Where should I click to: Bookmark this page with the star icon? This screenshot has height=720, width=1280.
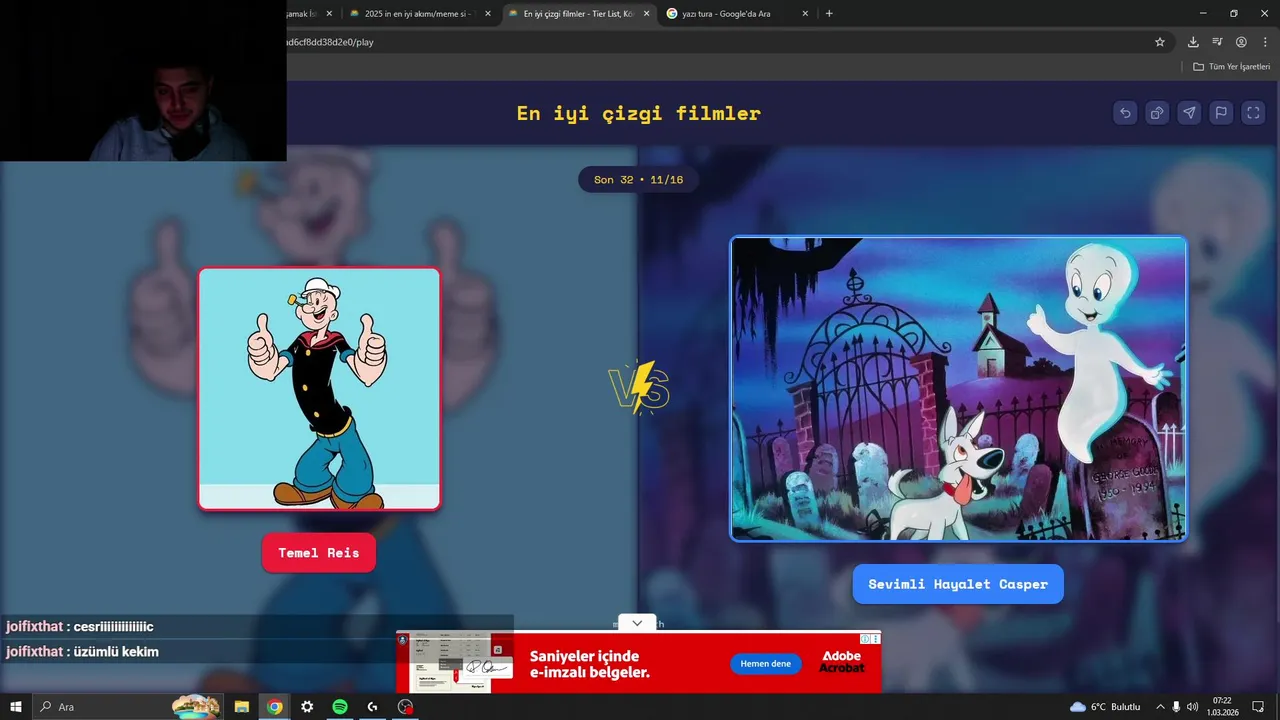[x=1160, y=42]
